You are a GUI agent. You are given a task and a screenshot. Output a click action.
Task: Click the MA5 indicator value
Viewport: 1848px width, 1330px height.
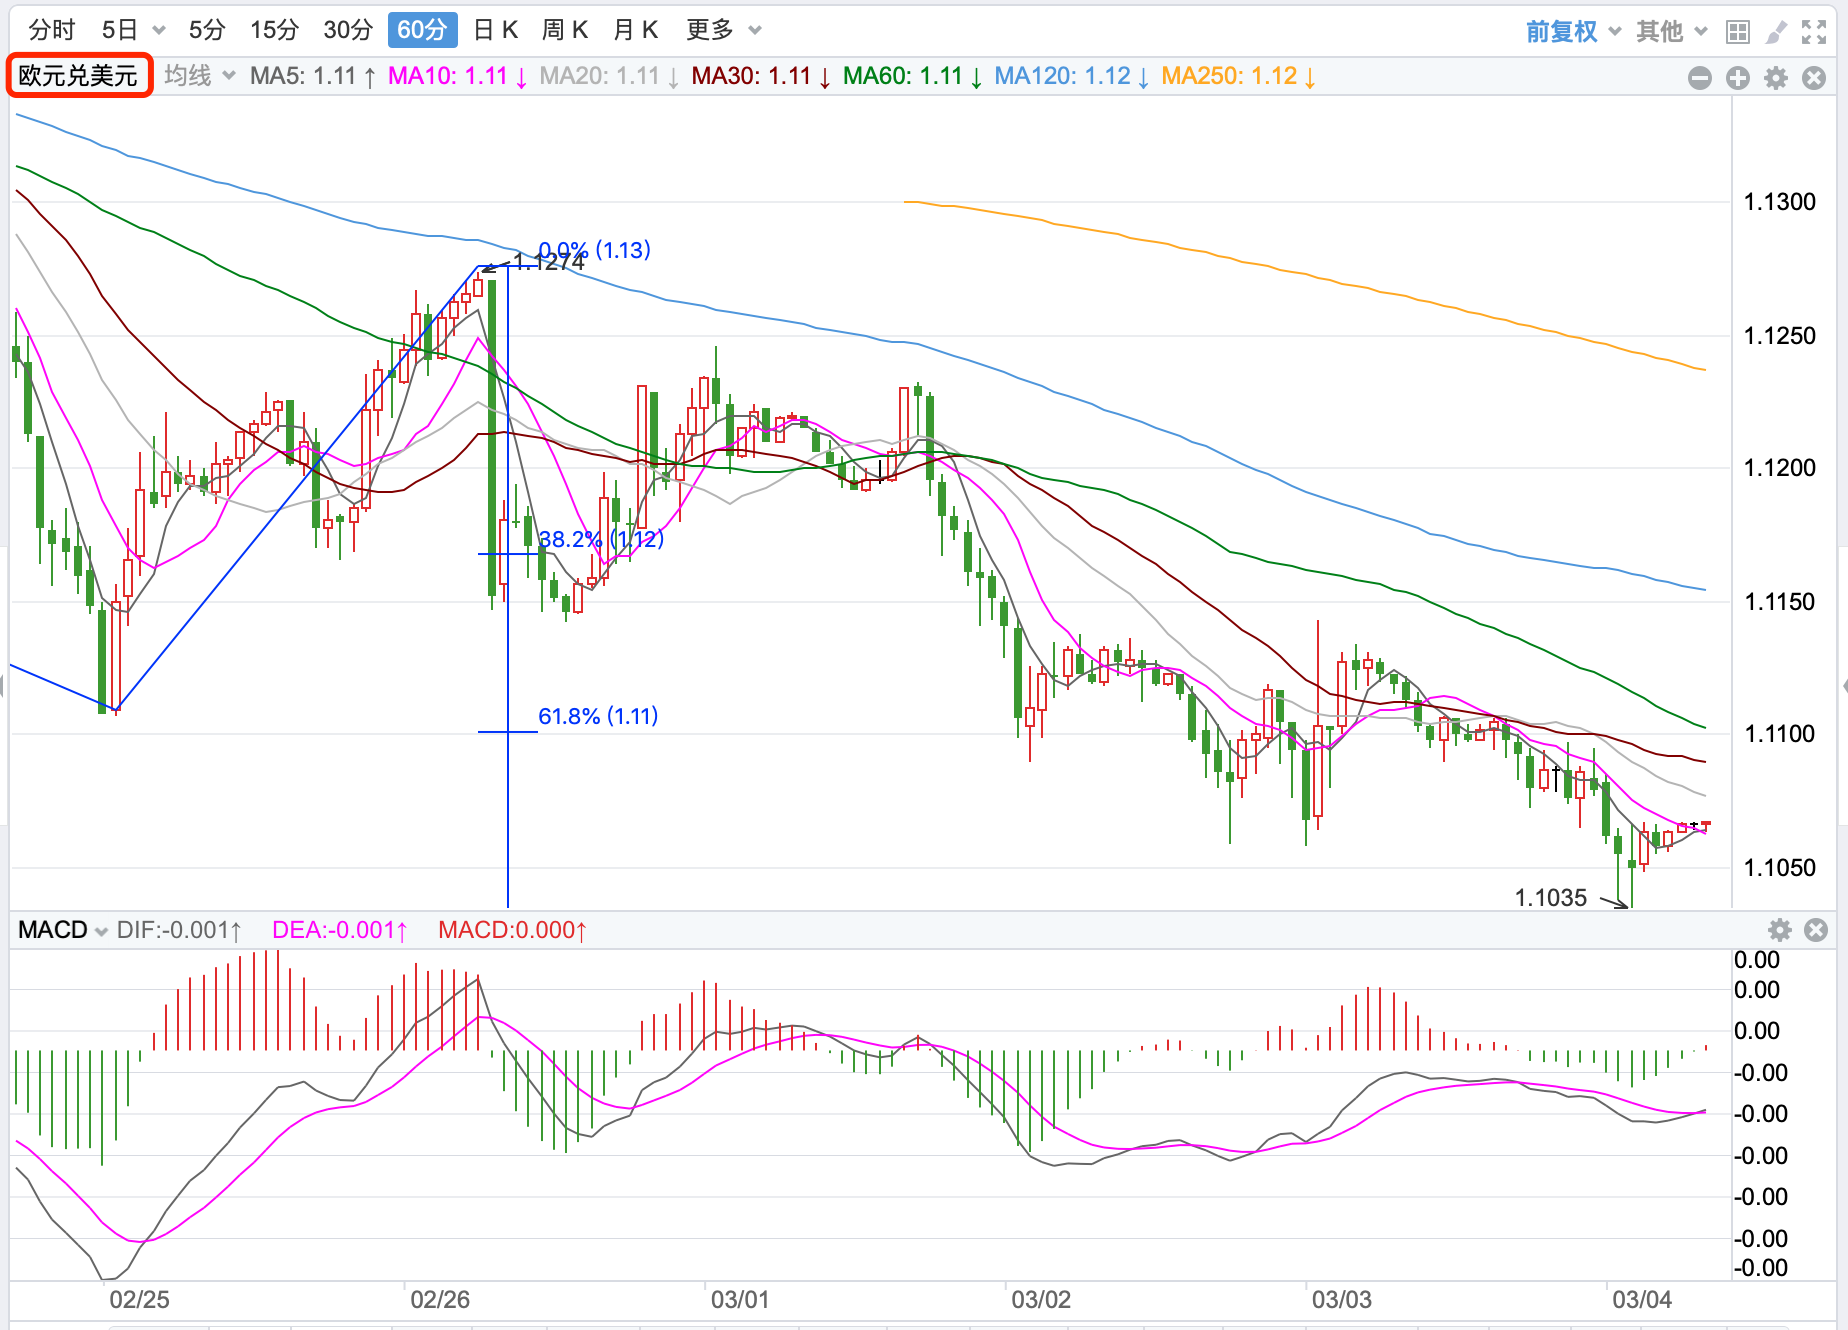click(313, 76)
